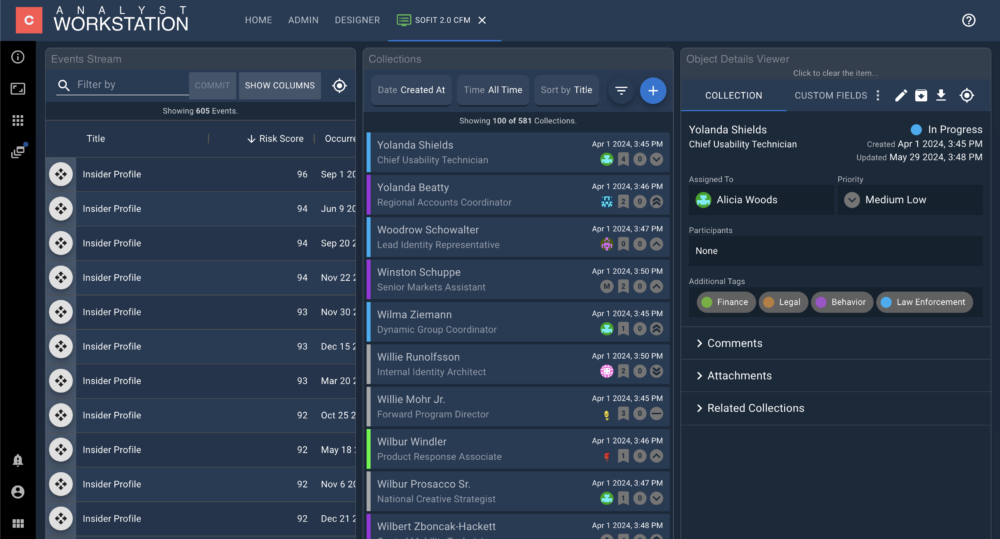The width and height of the screenshot is (1000, 539).
Task: Open the Time All Time dropdown
Action: (493, 90)
